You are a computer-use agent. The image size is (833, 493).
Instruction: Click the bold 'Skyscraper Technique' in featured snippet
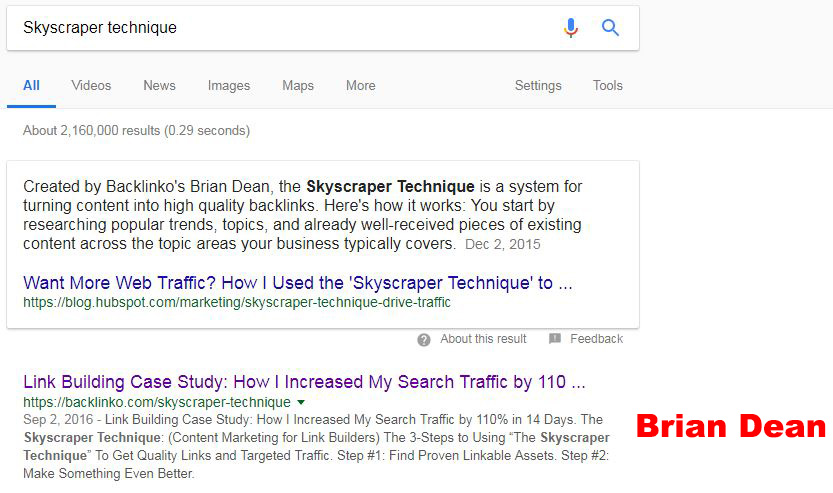point(390,186)
